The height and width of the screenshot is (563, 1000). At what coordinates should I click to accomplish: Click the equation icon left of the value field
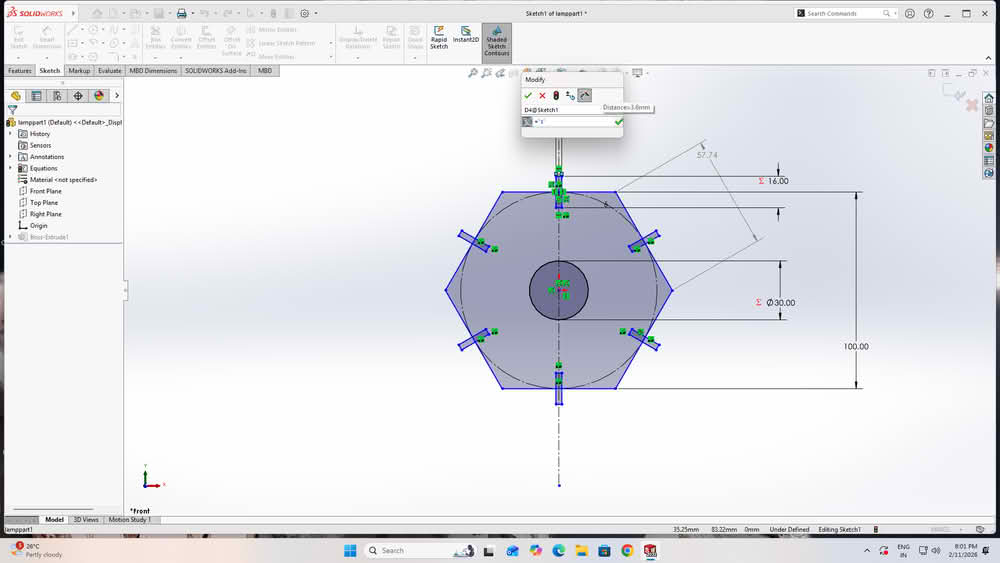pos(527,122)
